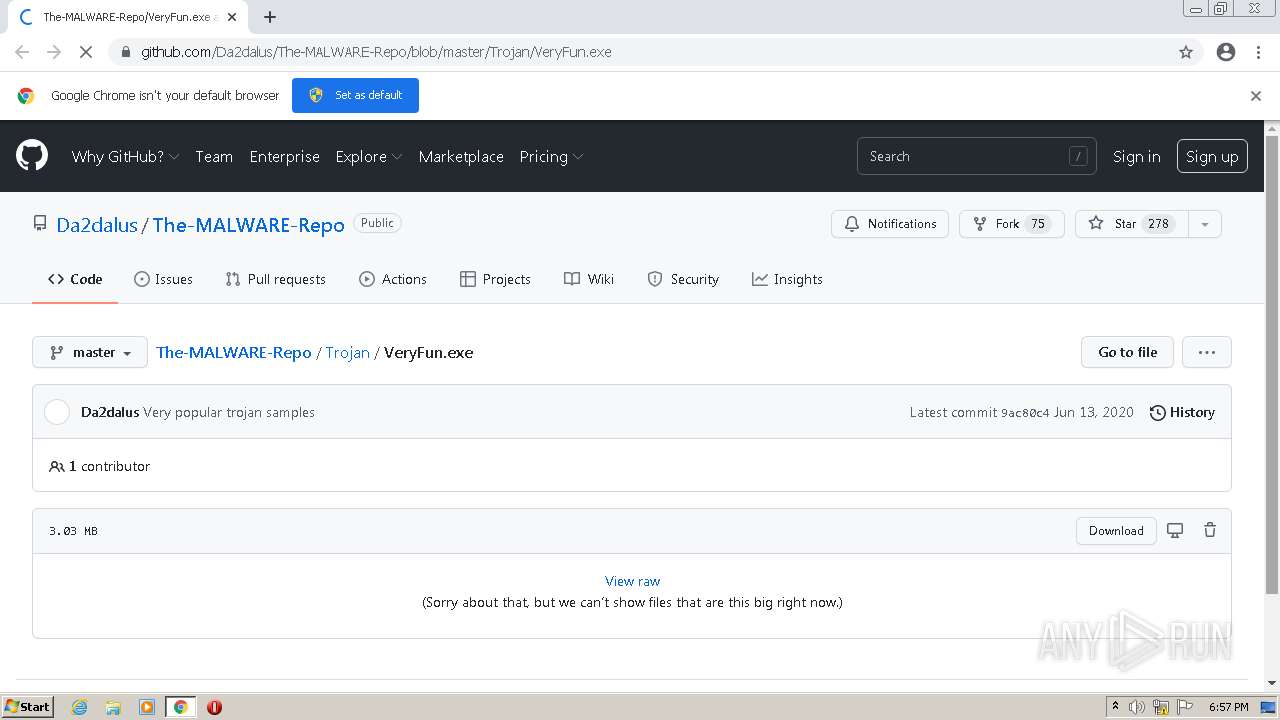Click the Go to file button
This screenshot has height=720, width=1280.
(1127, 352)
